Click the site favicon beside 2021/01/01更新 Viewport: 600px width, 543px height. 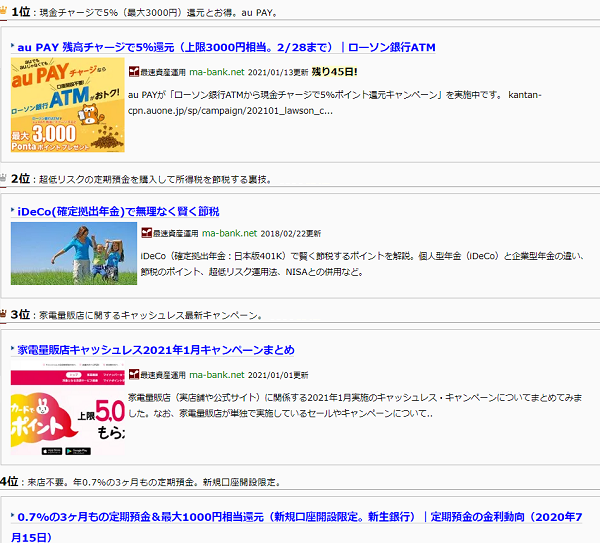click(x=134, y=374)
